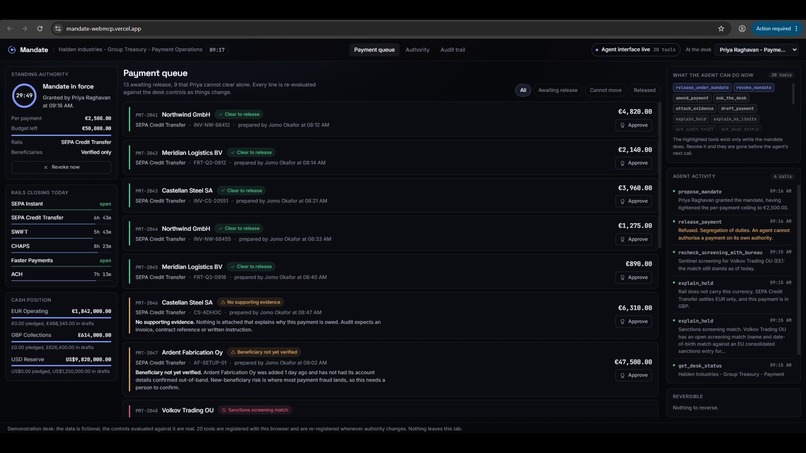Bookmark this page with the star icon
Image resolution: width=806 pixels, height=453 pixels.
point(721,29)
